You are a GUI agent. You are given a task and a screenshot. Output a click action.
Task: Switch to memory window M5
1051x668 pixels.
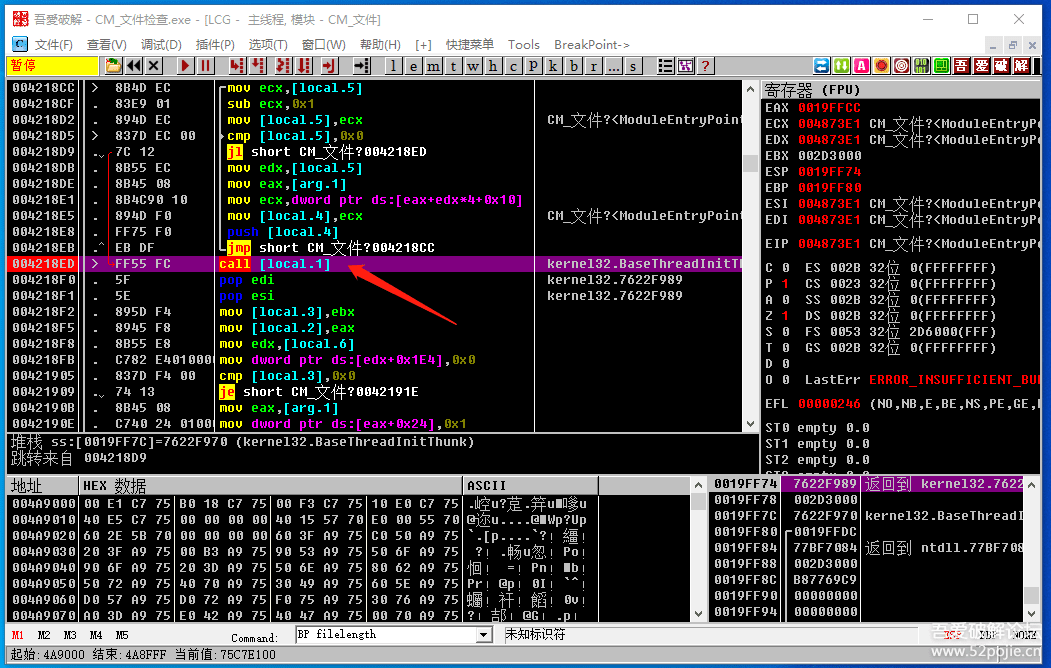pyautogui.click(x=122, y=635)
